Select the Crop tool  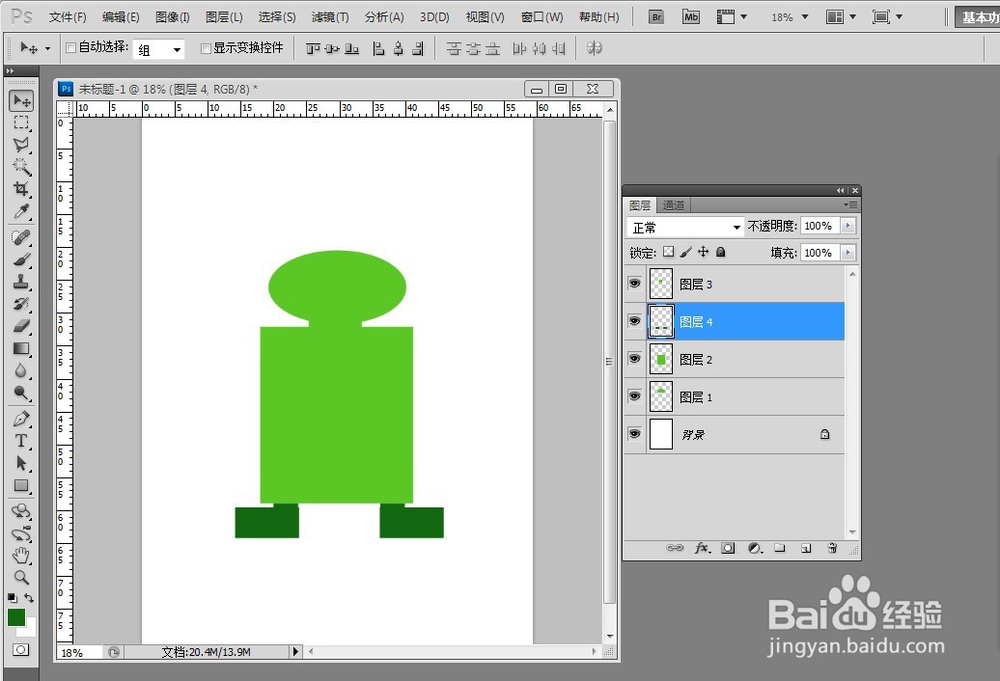(x=21, y=189)
